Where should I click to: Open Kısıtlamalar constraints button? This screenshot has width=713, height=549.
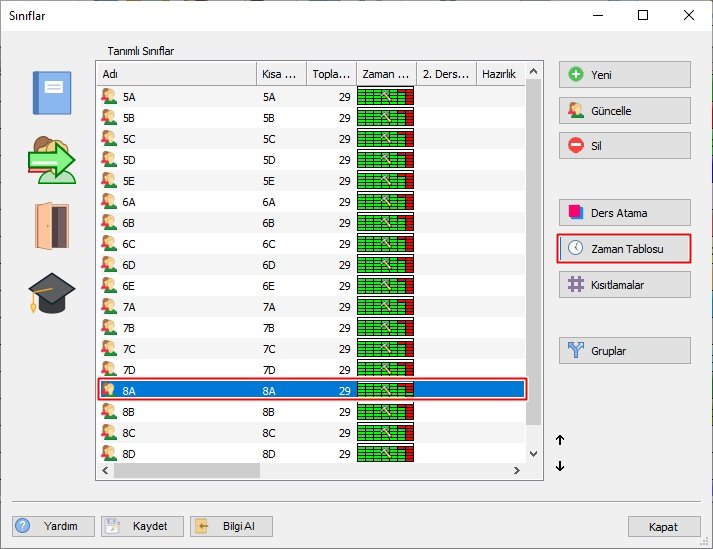625,285
